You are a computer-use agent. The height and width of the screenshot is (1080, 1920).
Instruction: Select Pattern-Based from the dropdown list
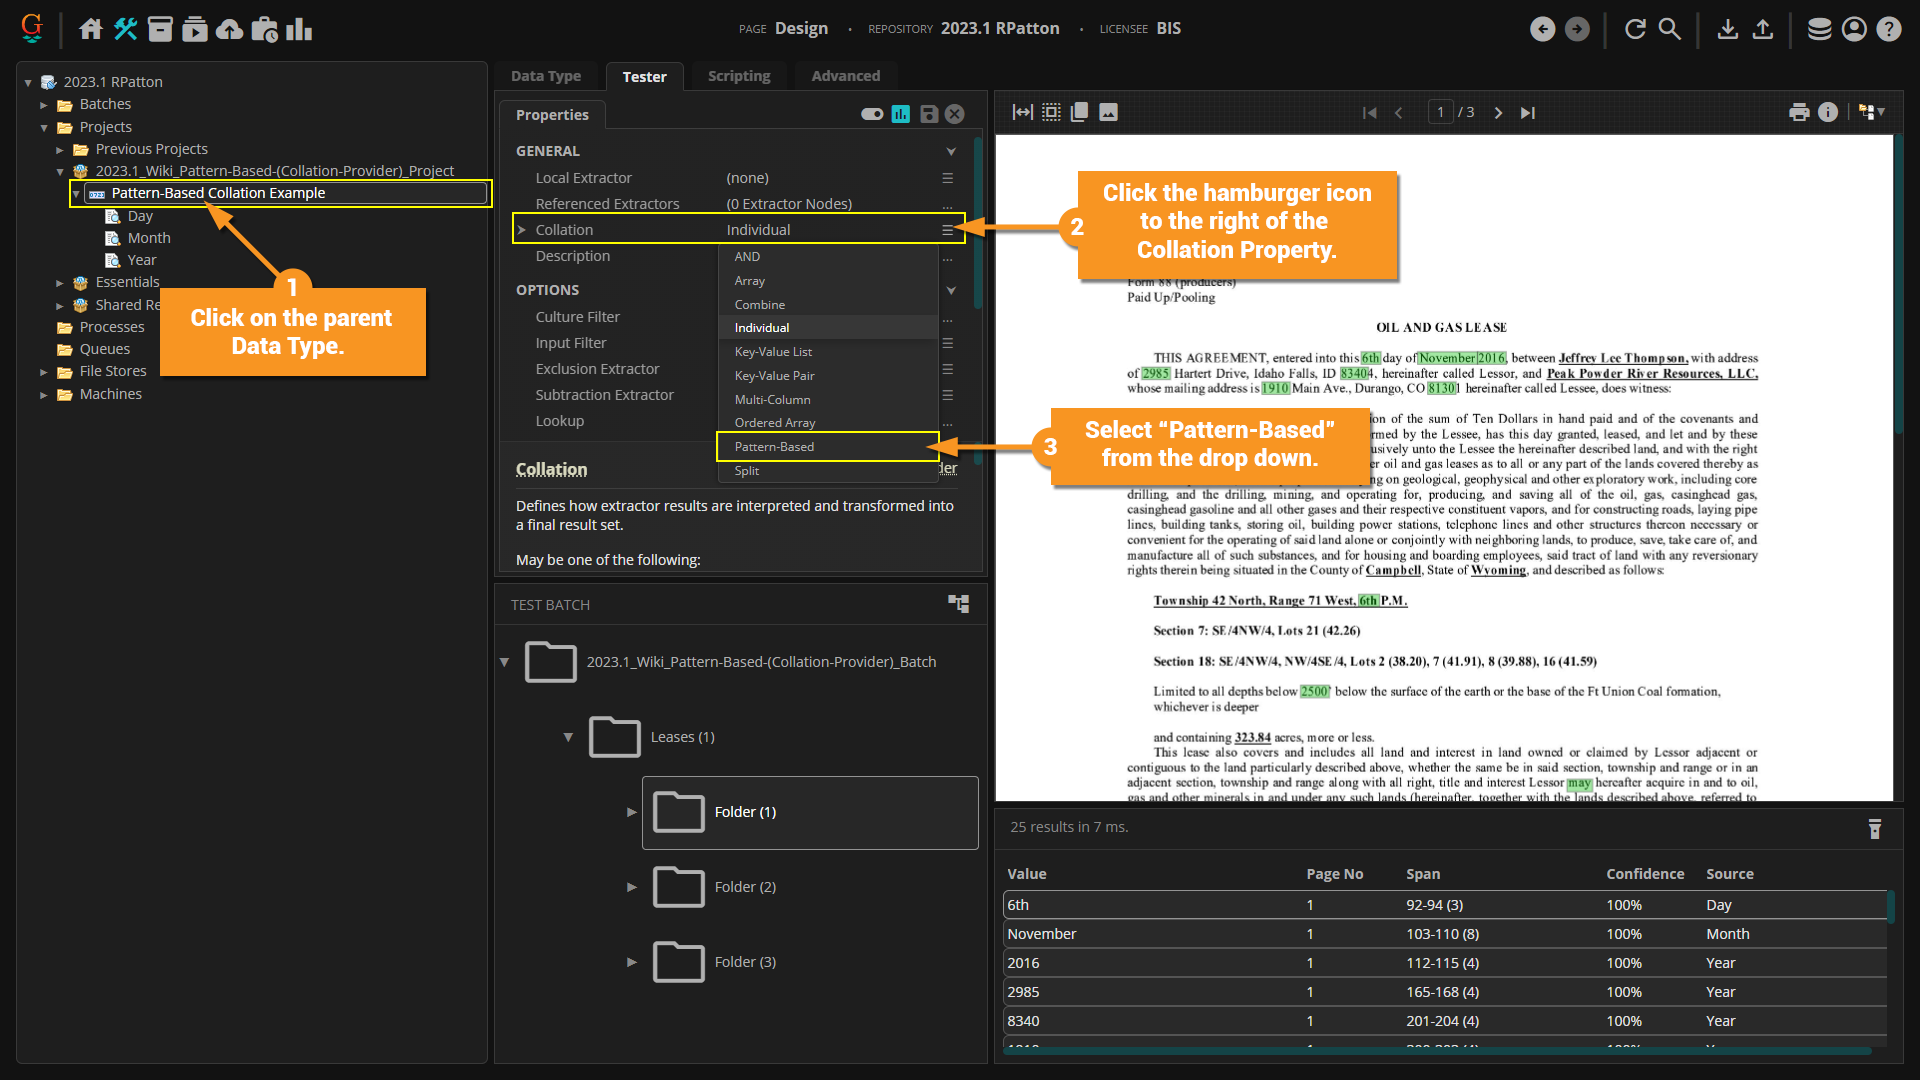[774, 447]
